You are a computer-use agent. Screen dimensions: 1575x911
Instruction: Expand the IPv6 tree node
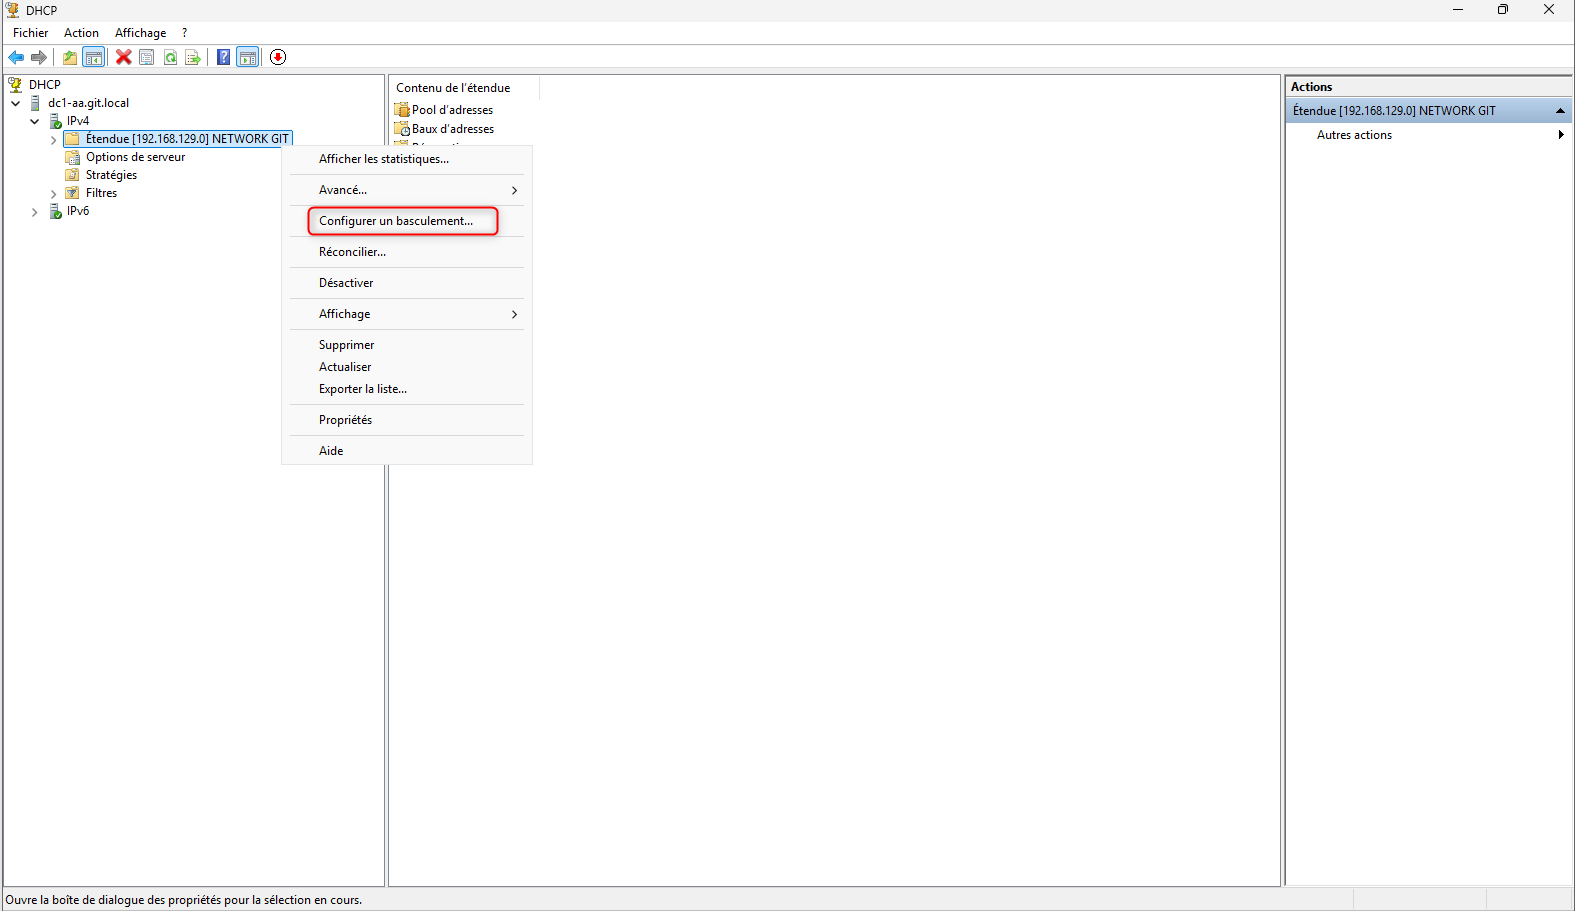(35, 212)
